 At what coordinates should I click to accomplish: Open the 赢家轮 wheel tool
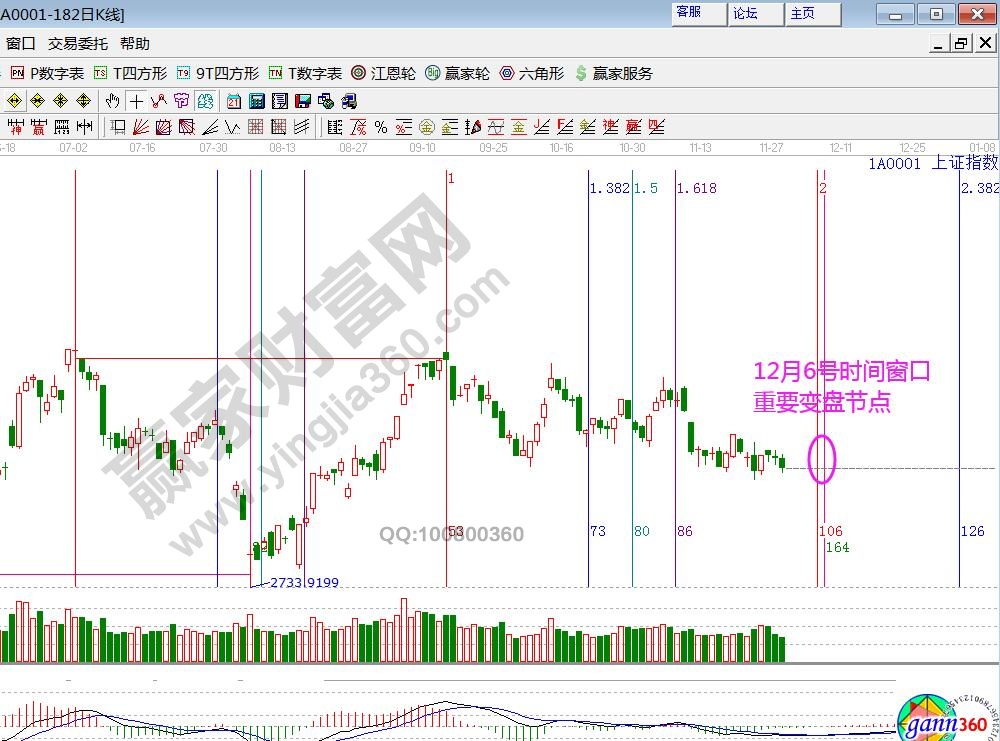point(457,73)
